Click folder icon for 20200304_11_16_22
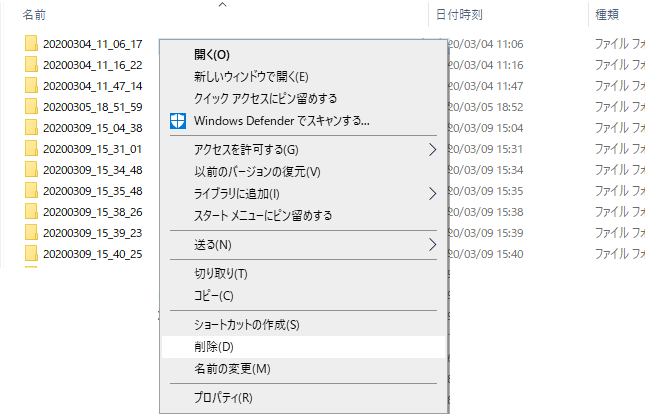The height and width of the screenshot is (414, 645). [31, 65]
